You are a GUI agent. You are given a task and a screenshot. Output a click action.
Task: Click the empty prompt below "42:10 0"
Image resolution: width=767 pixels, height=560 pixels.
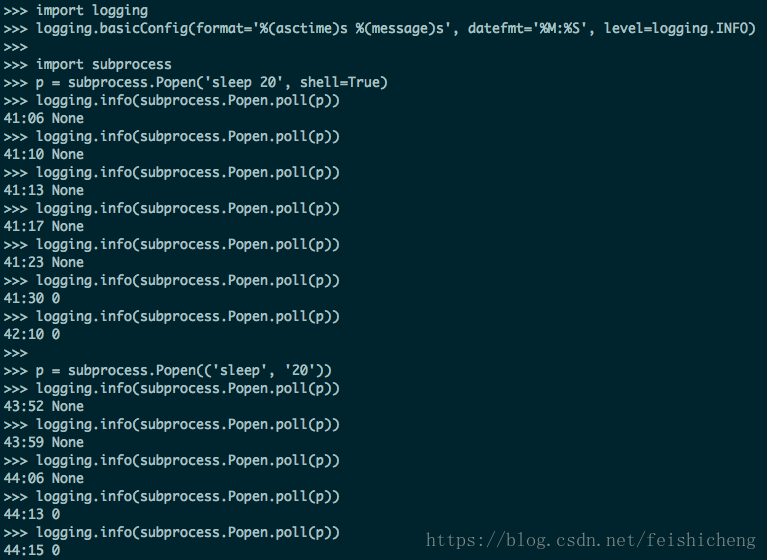[16, 353]
